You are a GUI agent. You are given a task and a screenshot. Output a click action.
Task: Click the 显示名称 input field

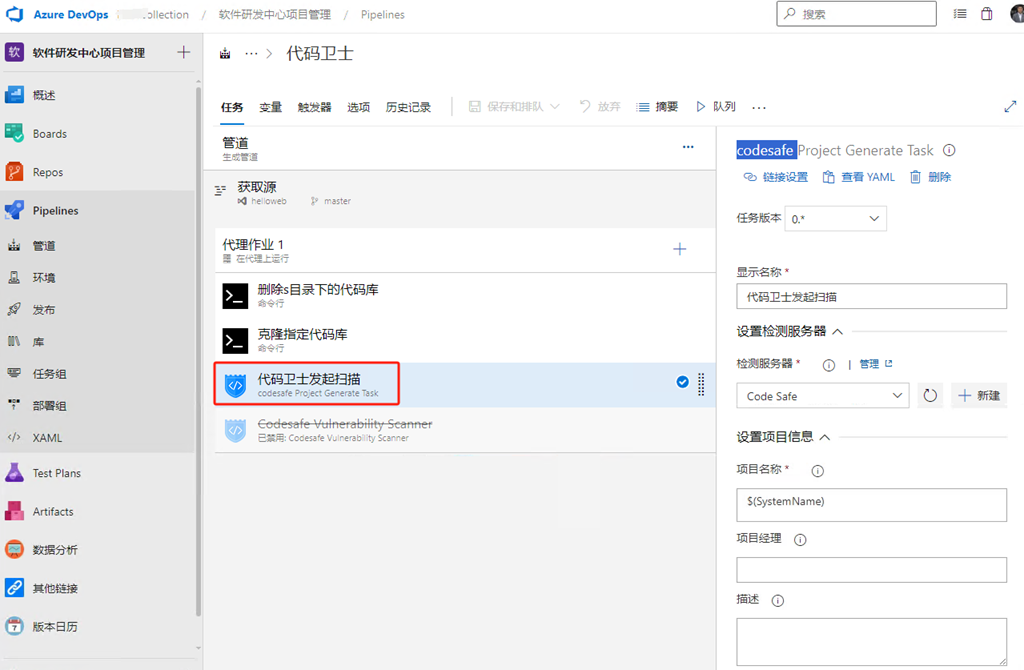coord(871,296)
